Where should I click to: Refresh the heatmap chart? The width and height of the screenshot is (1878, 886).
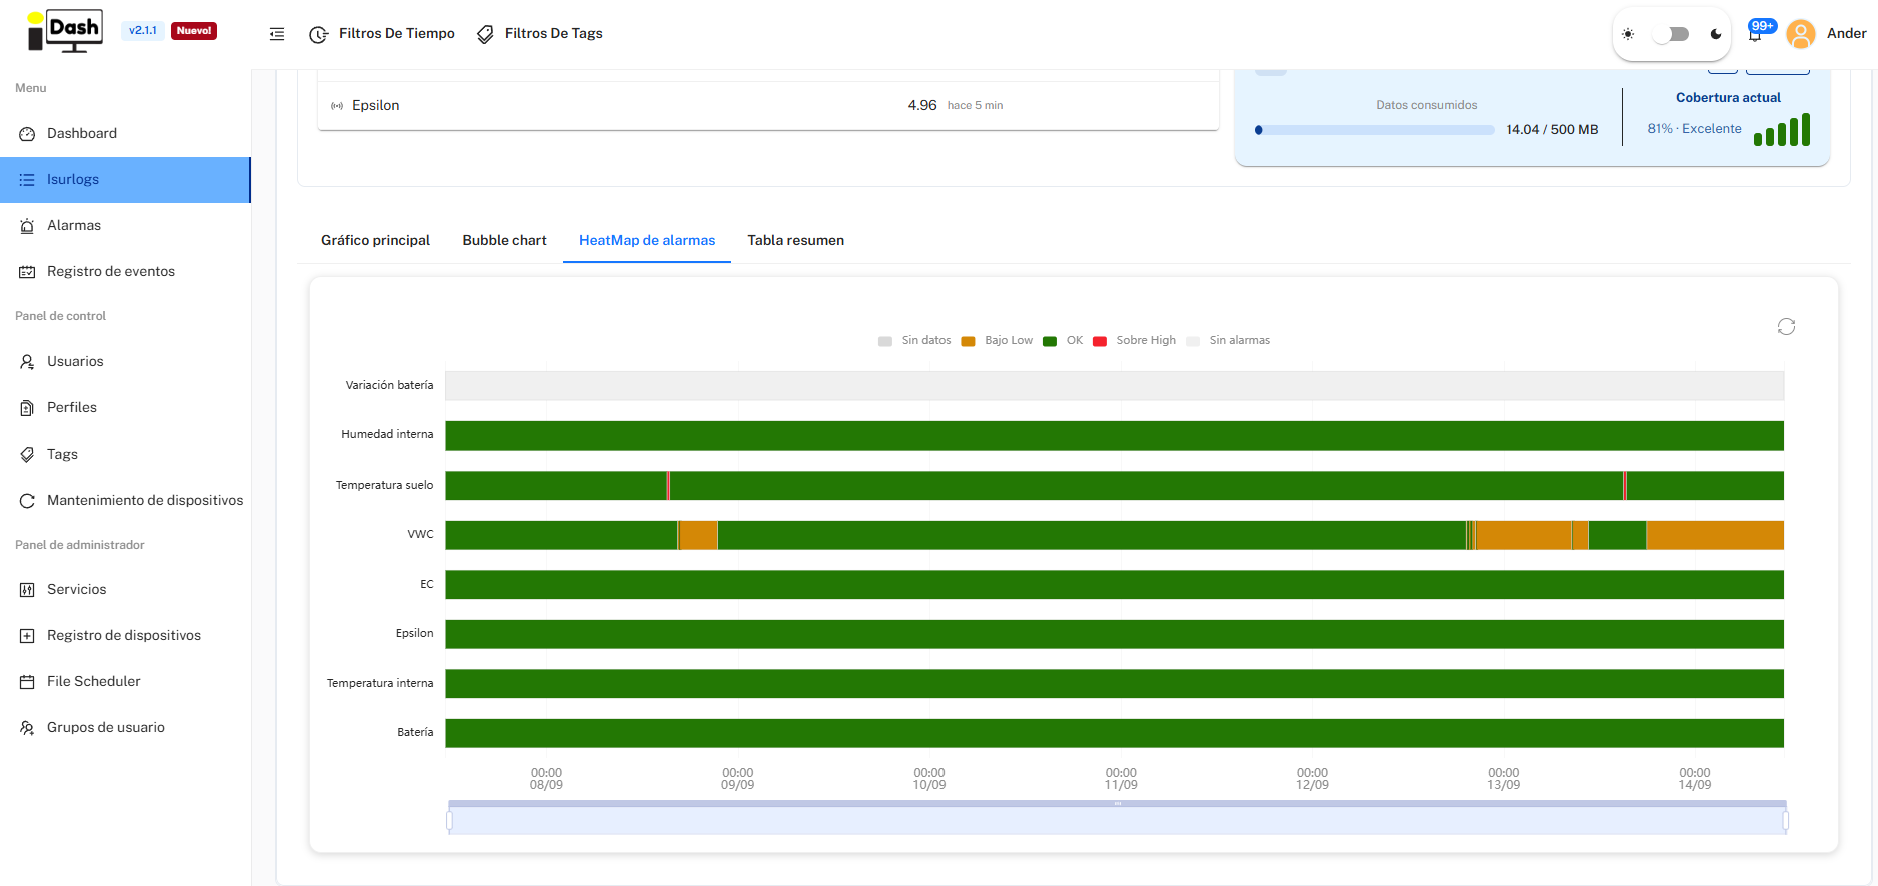(x=1786, y=326)
